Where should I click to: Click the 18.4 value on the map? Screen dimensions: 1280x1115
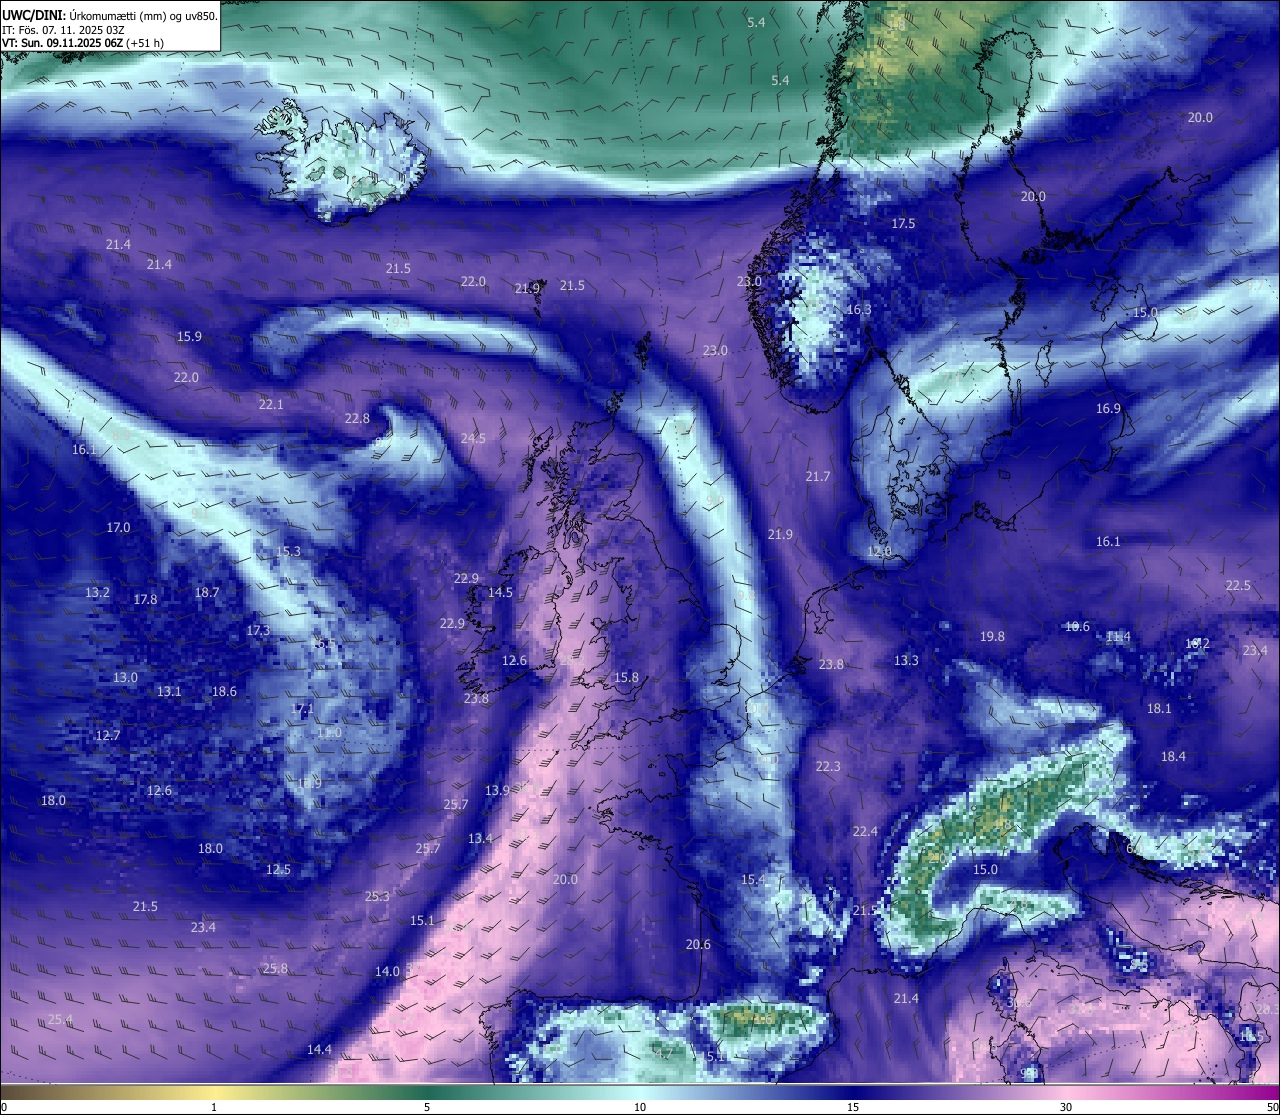point(1173,757)
